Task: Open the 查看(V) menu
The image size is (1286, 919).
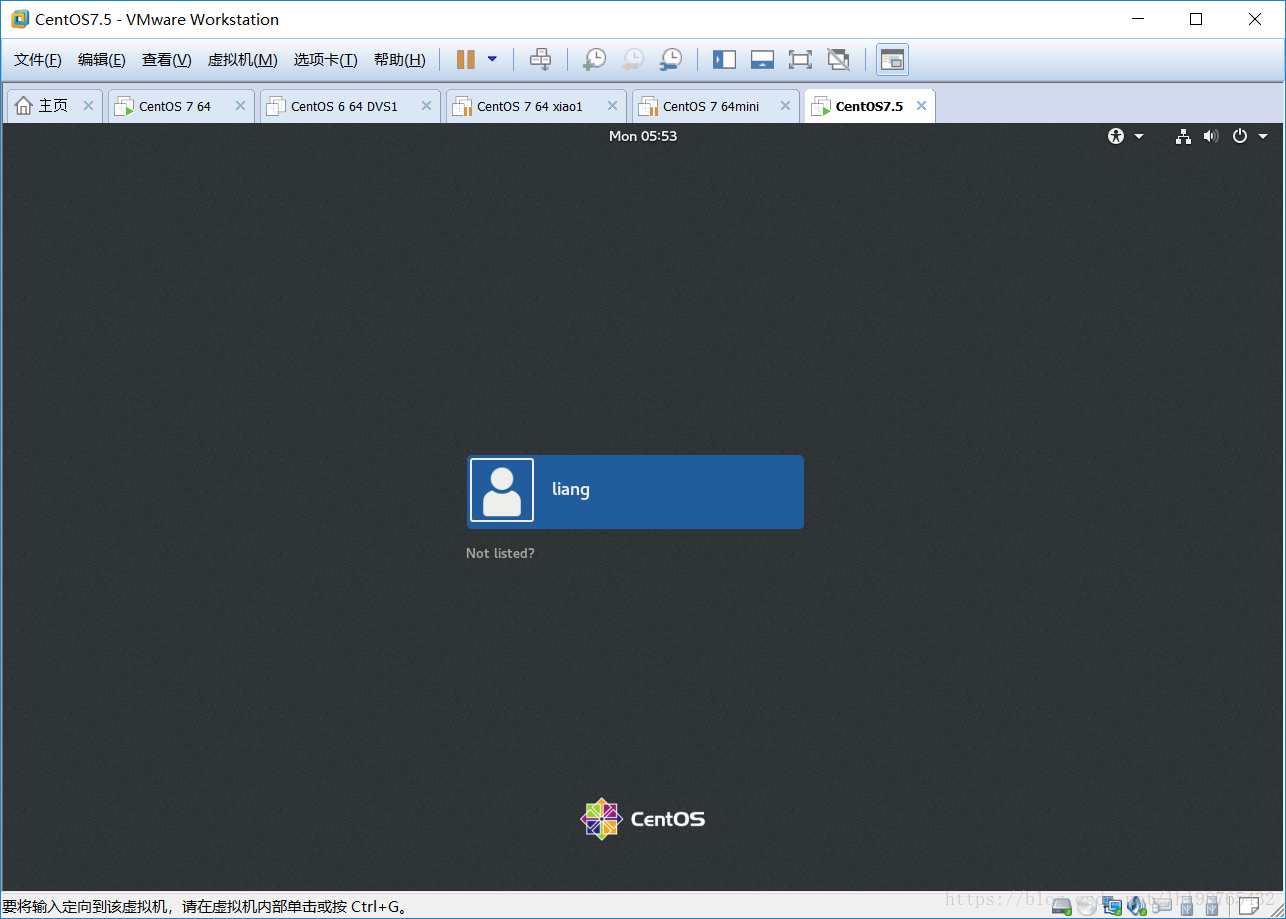Action: click(166, 60)
